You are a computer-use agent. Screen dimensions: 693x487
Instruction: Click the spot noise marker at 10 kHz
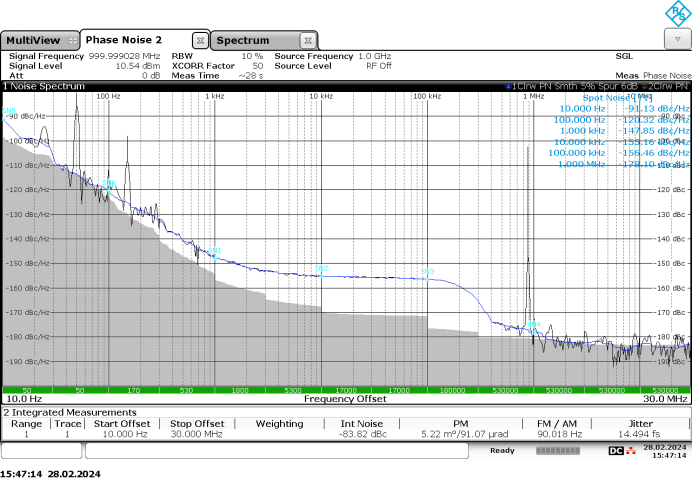[x=321, y=269]
